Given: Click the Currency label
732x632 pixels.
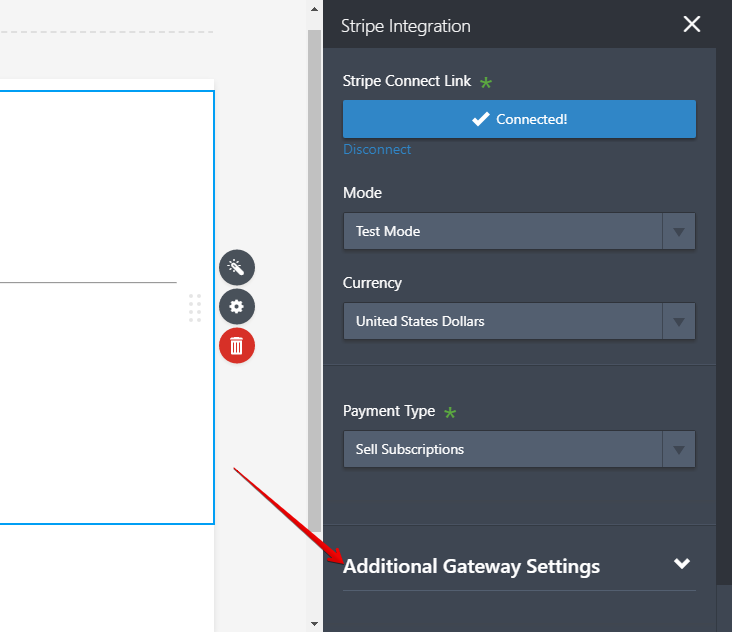Looking at the screenshot, I should [x=372, y=283].
